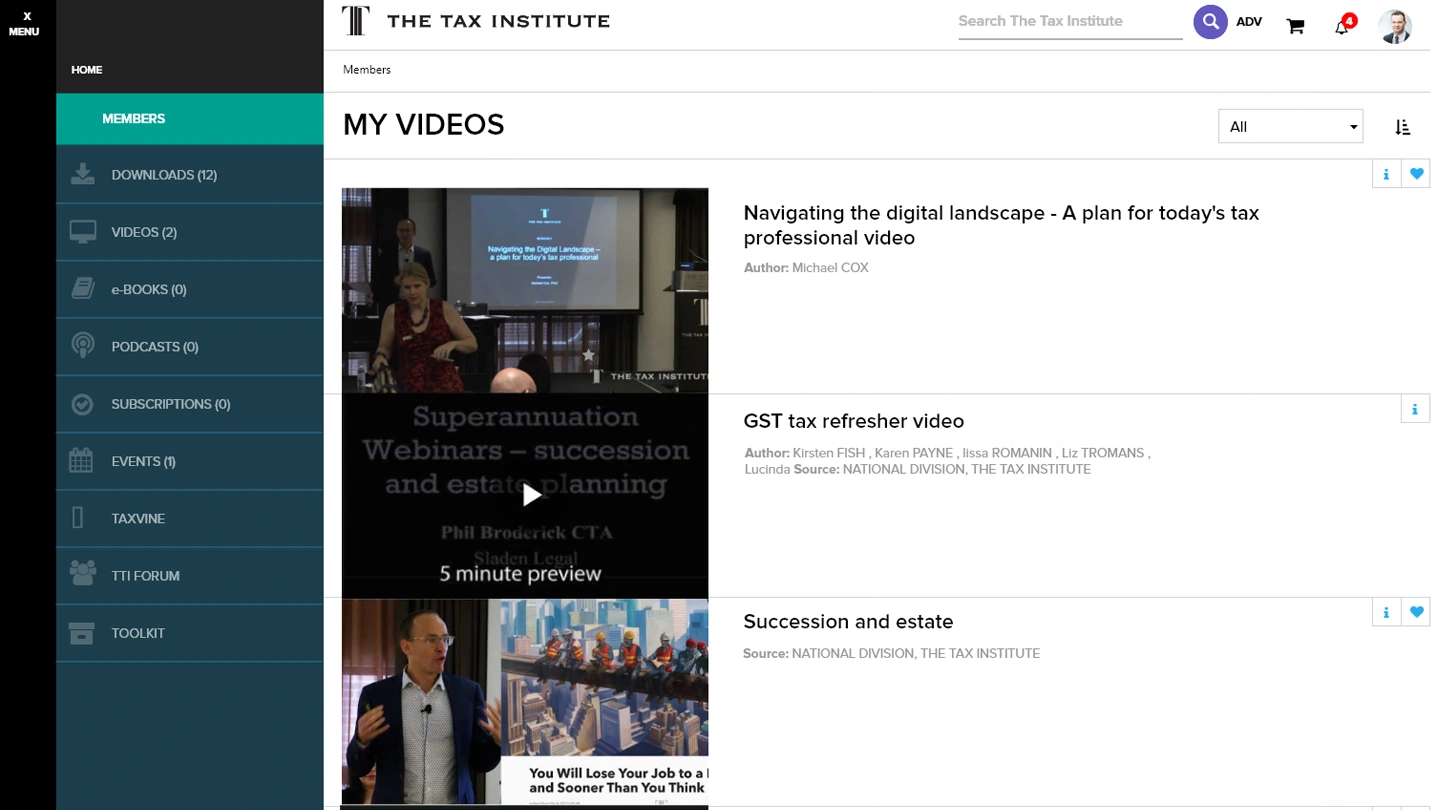
Task: Open the Succession and estate video thumbnail
Action: coord(525,702)
